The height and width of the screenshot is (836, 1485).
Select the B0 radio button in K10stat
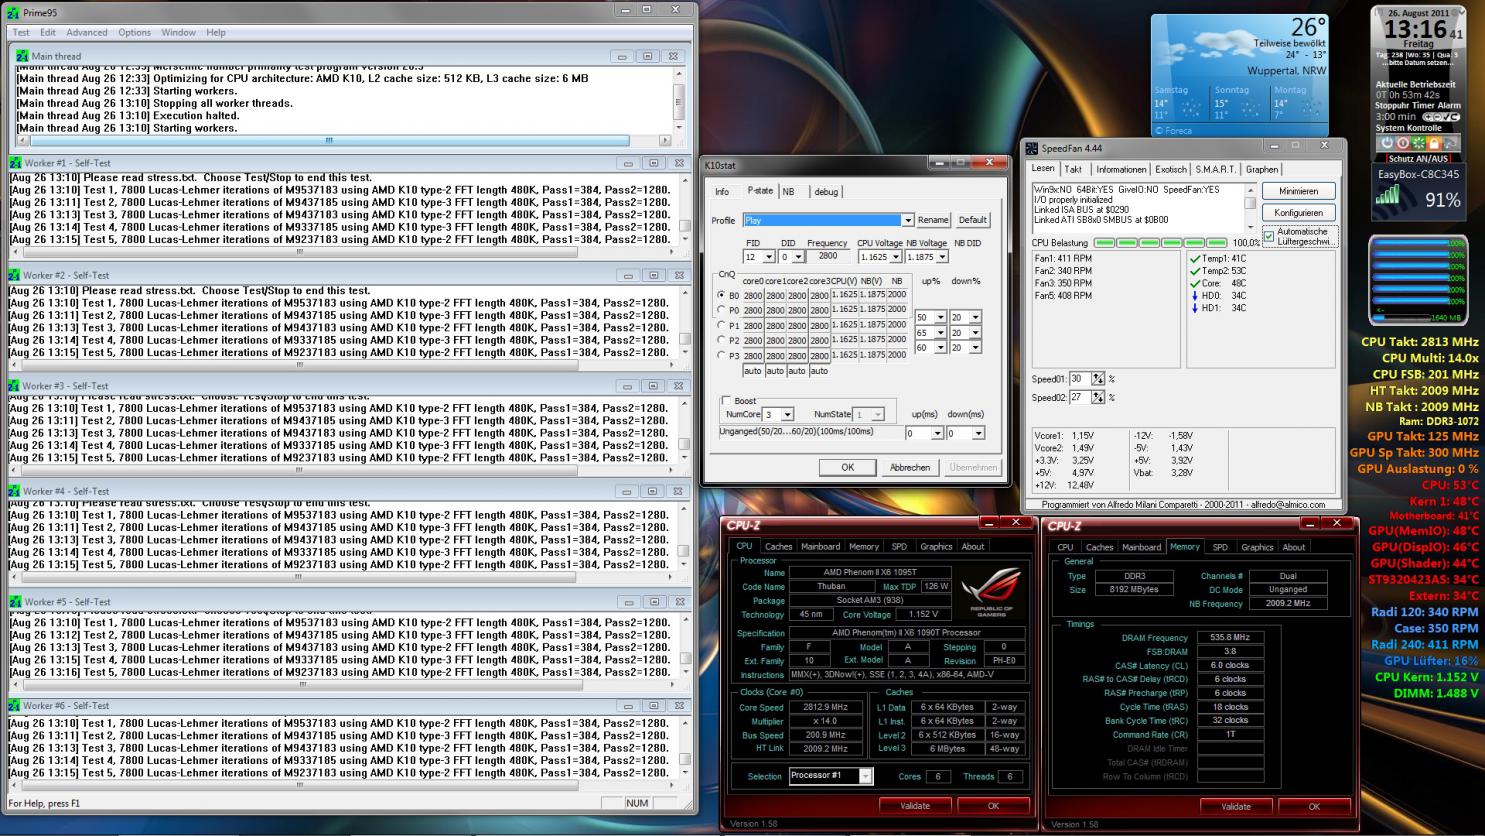(x=721, y=296)
